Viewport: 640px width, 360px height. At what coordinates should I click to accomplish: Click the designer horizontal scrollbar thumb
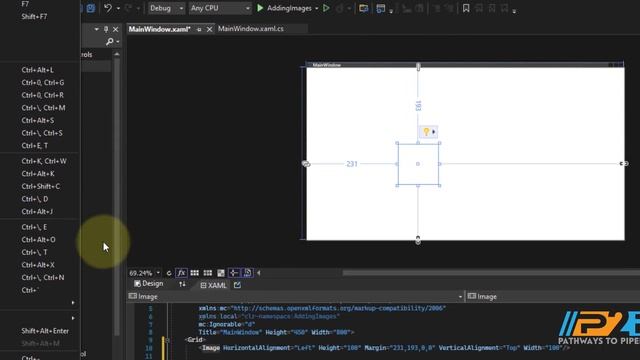point(491,273)
